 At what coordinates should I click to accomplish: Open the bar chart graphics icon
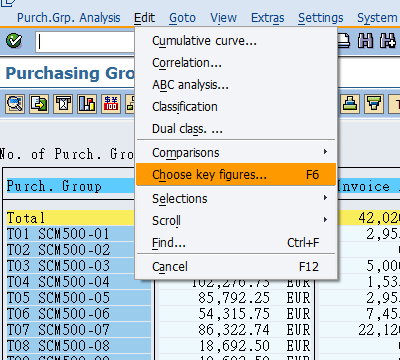click(87, 104)
